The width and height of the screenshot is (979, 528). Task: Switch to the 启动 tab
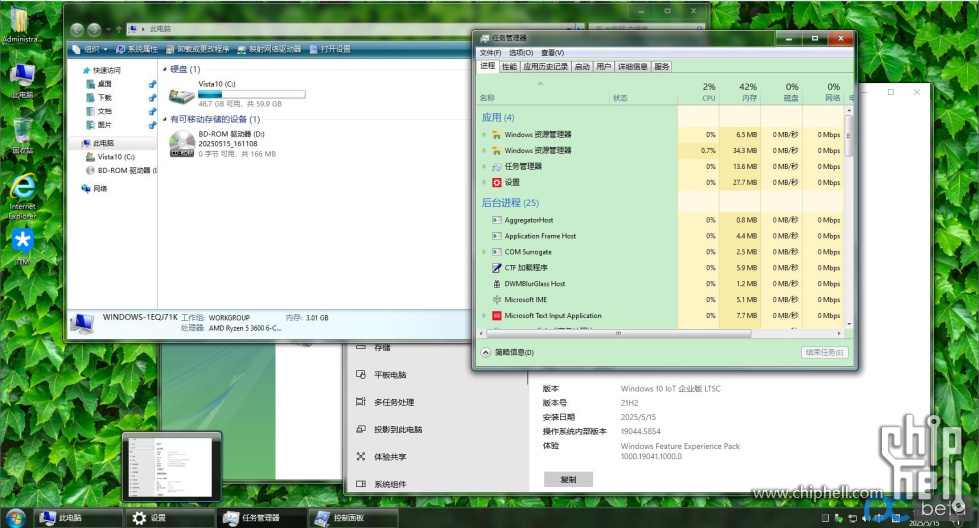[x=582, y=67]
